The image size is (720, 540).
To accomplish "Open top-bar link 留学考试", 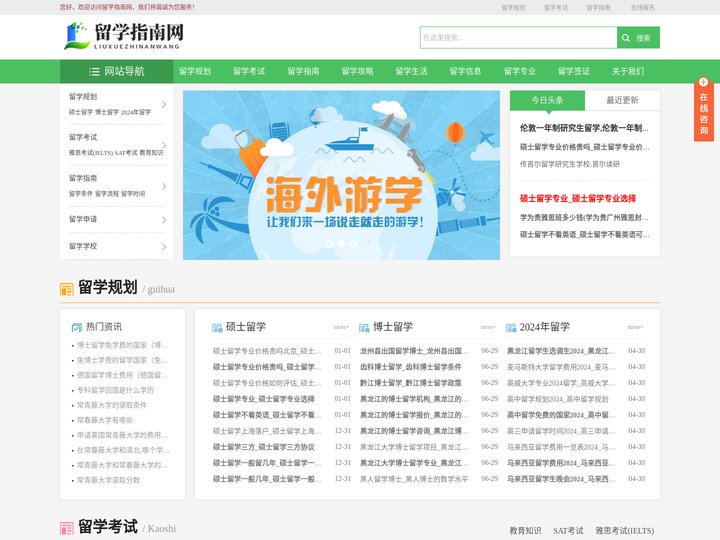I will (x=556, y=8).
